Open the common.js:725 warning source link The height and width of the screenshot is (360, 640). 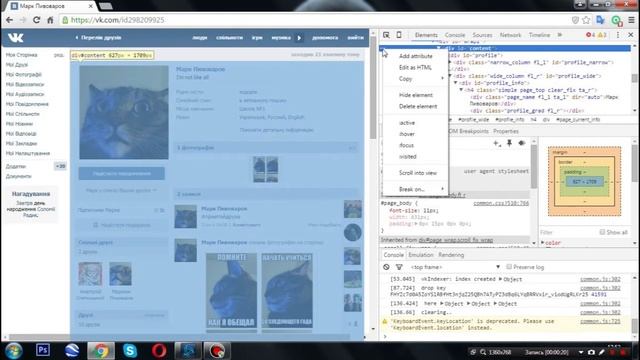point(600,321)
